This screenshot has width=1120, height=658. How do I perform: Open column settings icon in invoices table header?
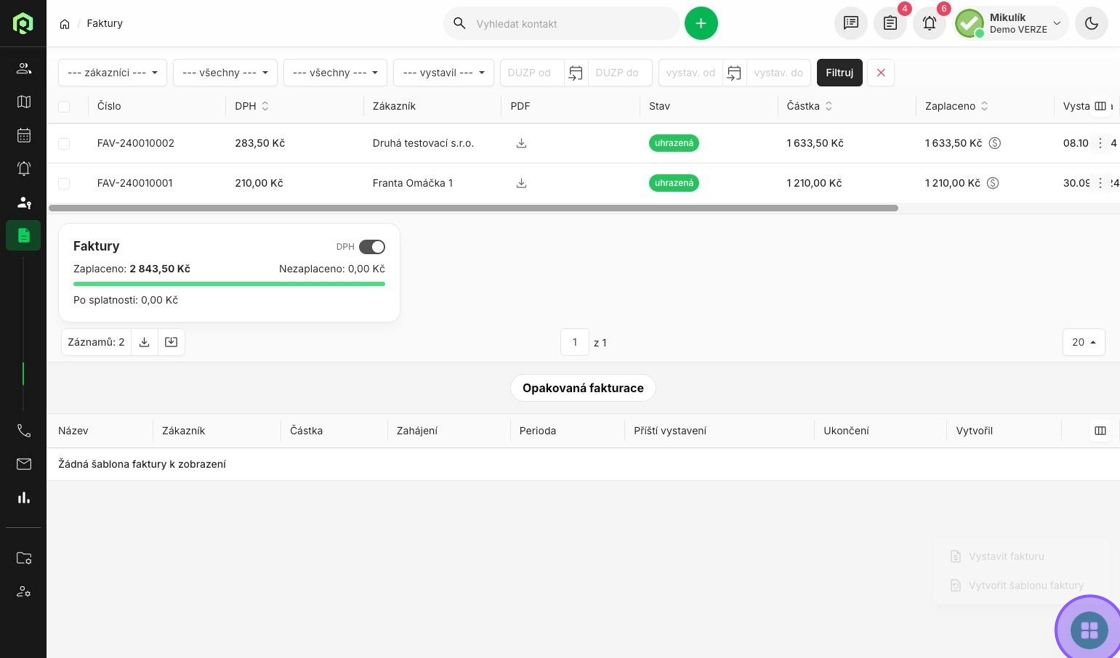coord(1100,106)
